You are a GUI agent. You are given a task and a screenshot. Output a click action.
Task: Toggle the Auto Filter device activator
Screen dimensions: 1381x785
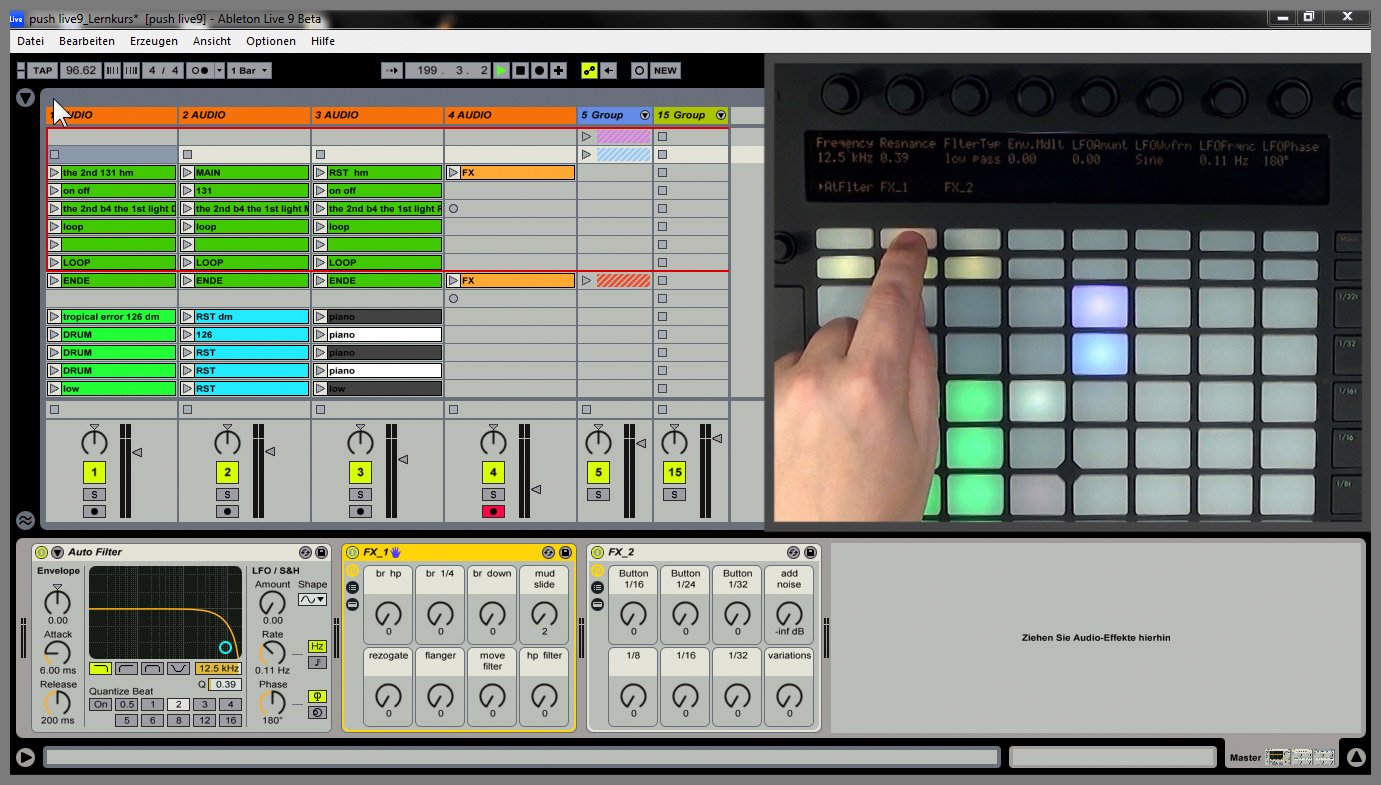pyautogui.click(x=41, y=552)
